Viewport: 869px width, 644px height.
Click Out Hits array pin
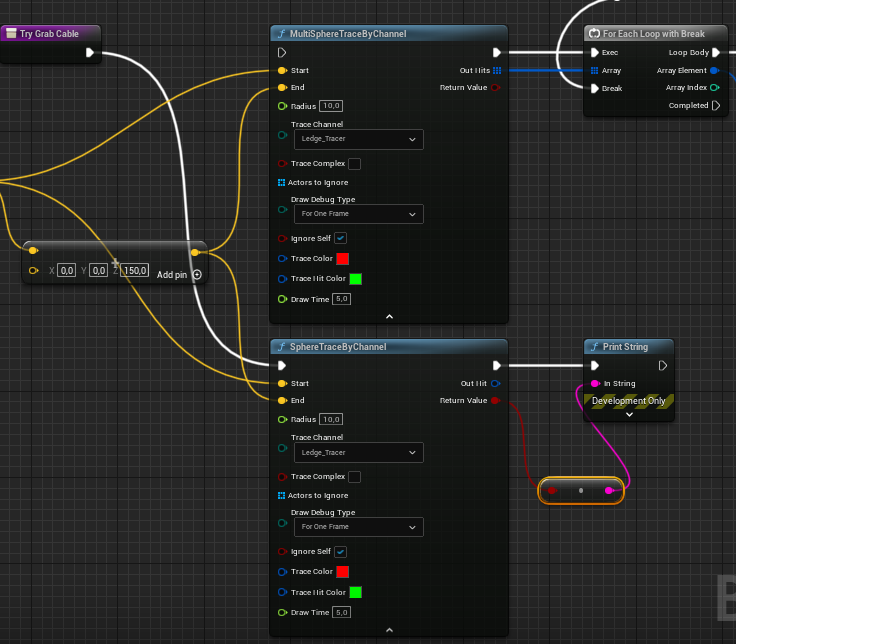tap(497, 70)
